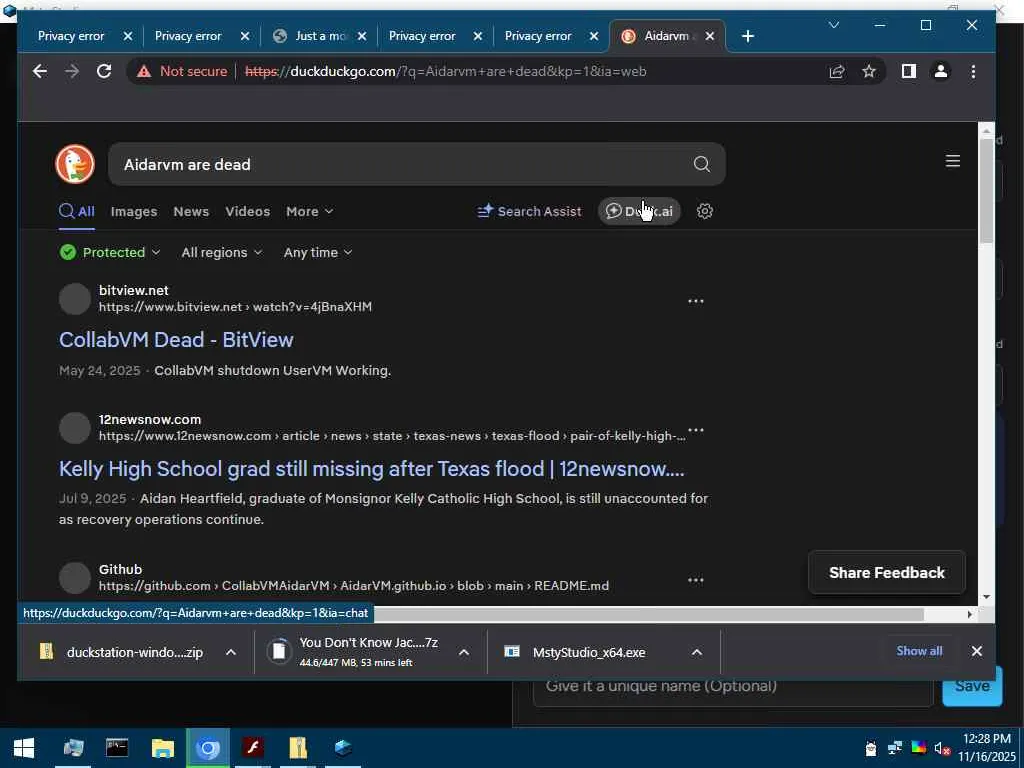The height and width of the screenshot is (768, 1024).
Task: Click the volume icon in system tray
Action: (x=941, y=748)
